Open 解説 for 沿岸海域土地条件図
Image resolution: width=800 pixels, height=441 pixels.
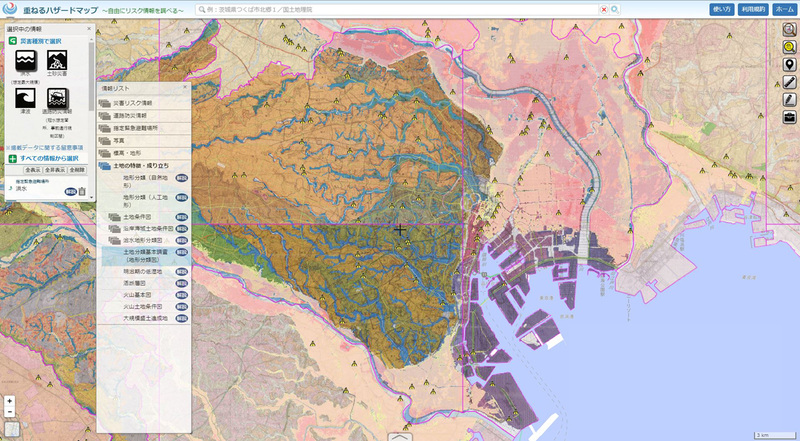[182, 229]
